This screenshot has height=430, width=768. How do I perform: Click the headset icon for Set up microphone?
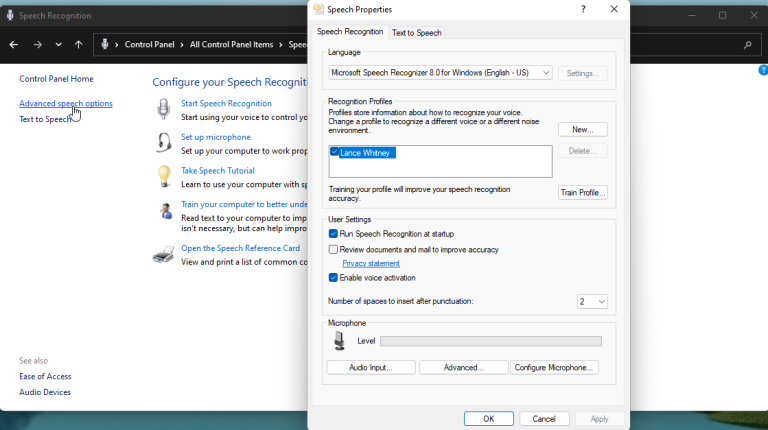(164, 143)
